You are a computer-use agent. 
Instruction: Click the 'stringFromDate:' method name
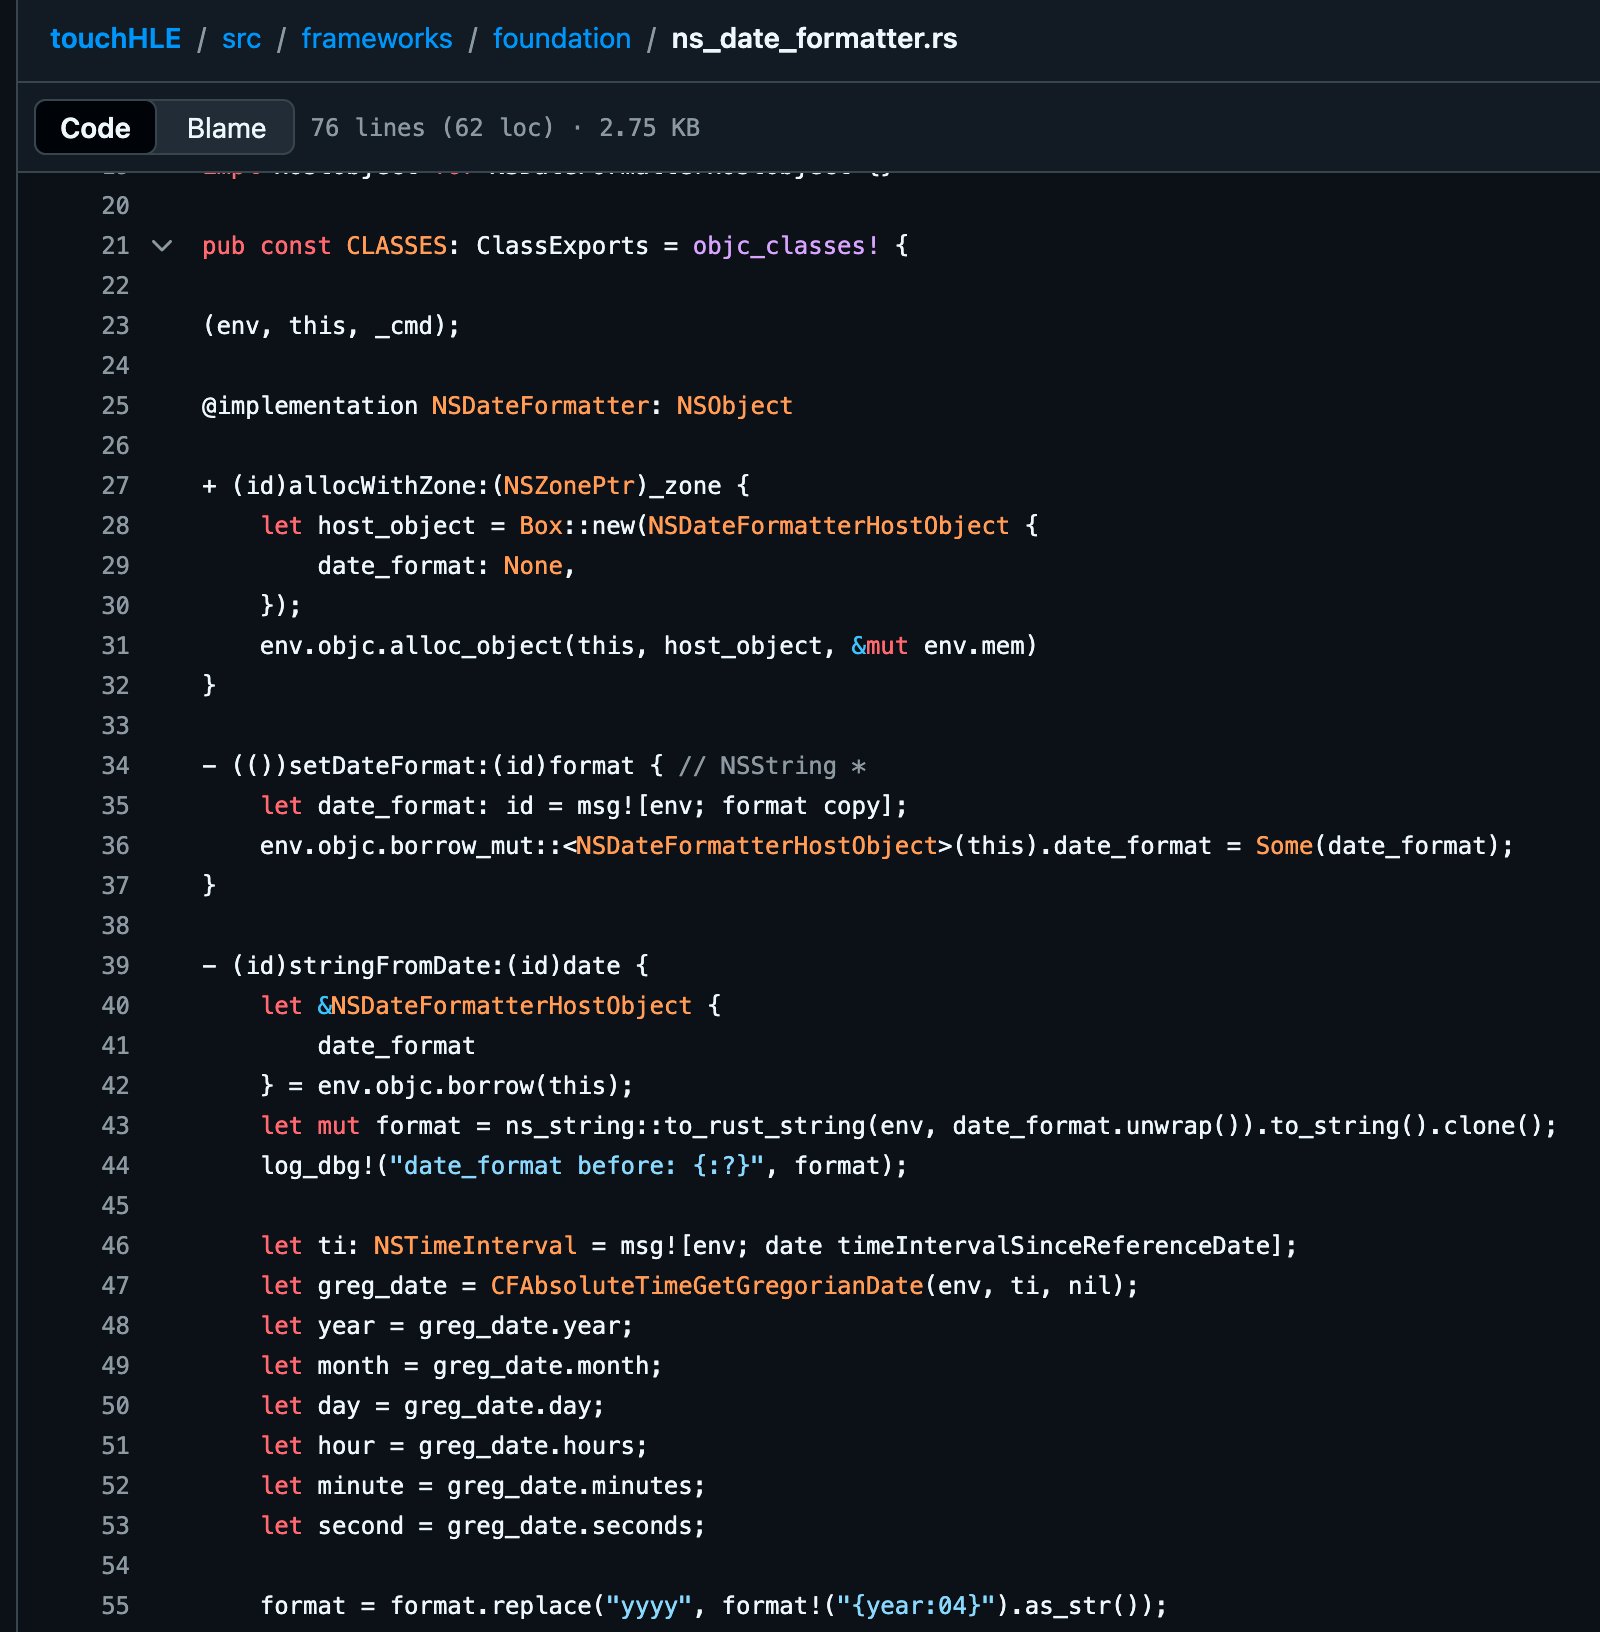pyautogui.click(x=396, y=966)
